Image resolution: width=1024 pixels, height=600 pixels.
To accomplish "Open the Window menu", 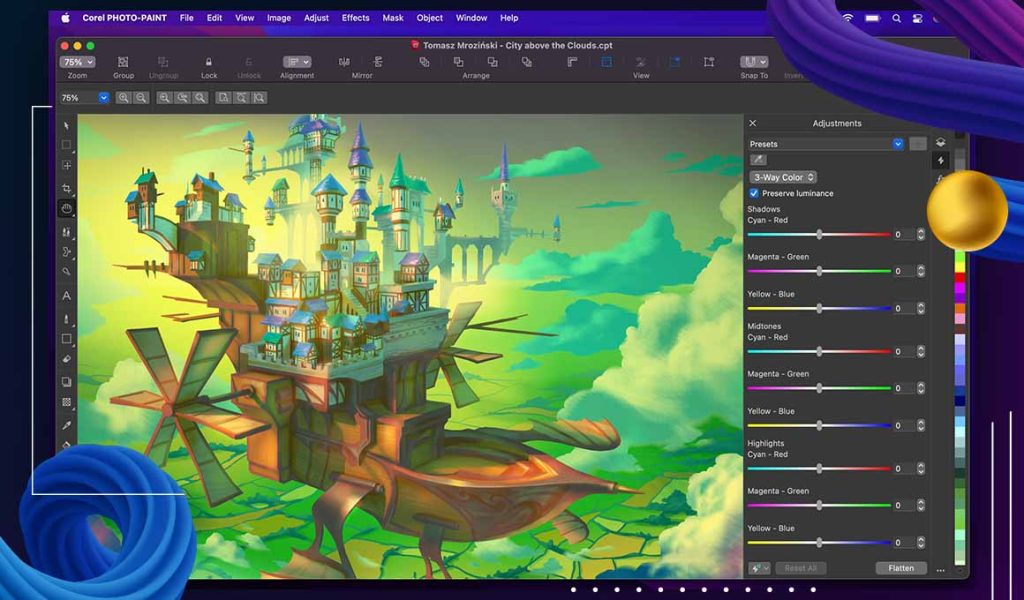I will point(472,18).
